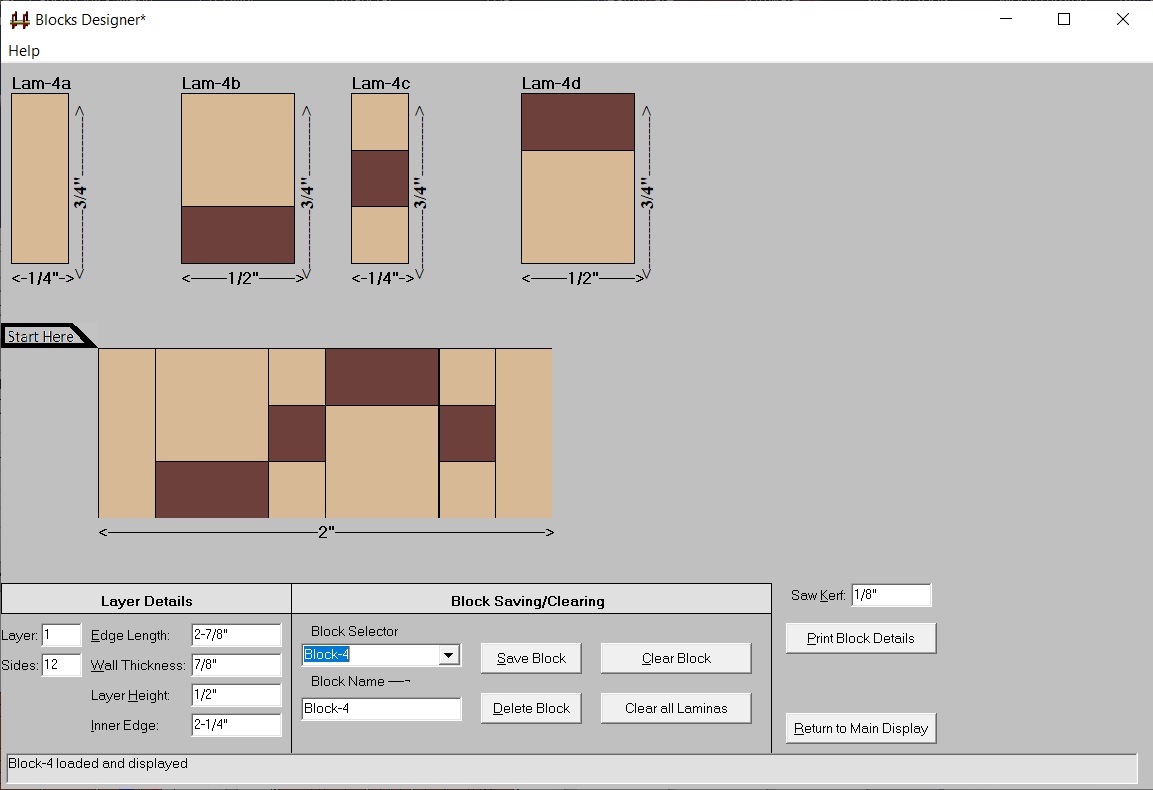The width and height of the screenshot is (1153, 790).
Task: Click Delete Block
Action: [530, 707]
